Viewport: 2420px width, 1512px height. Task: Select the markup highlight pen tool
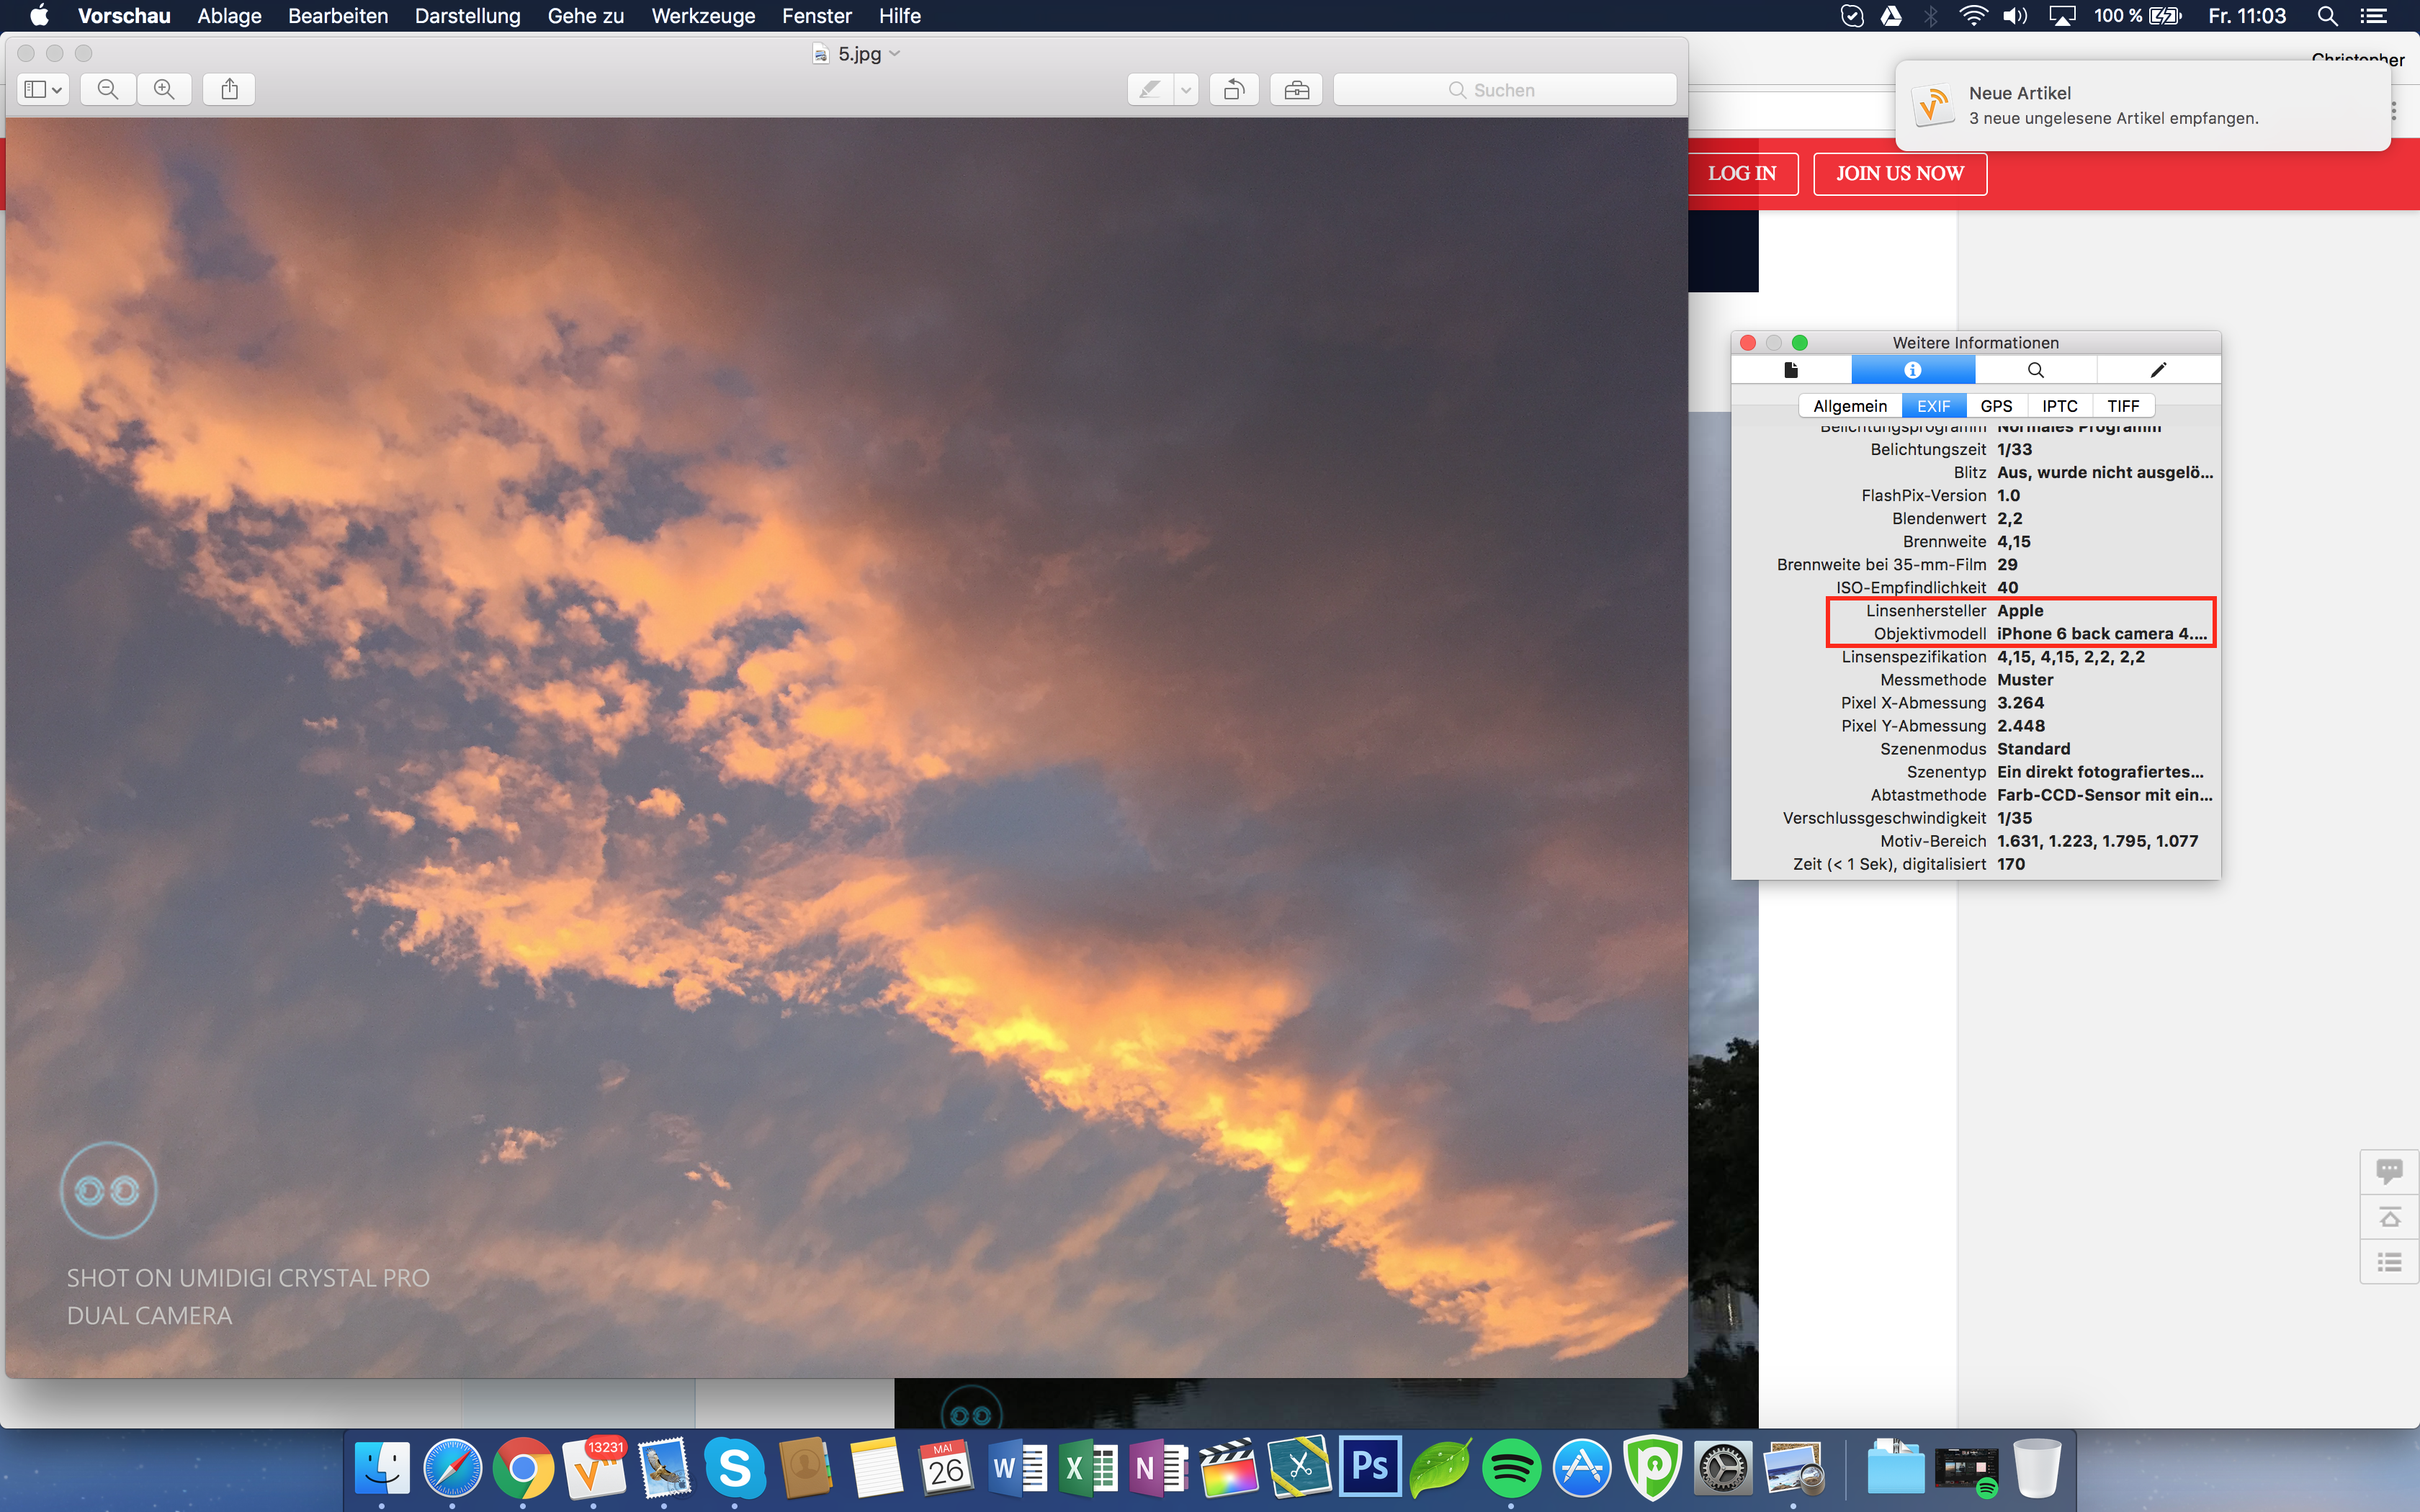1150,89
